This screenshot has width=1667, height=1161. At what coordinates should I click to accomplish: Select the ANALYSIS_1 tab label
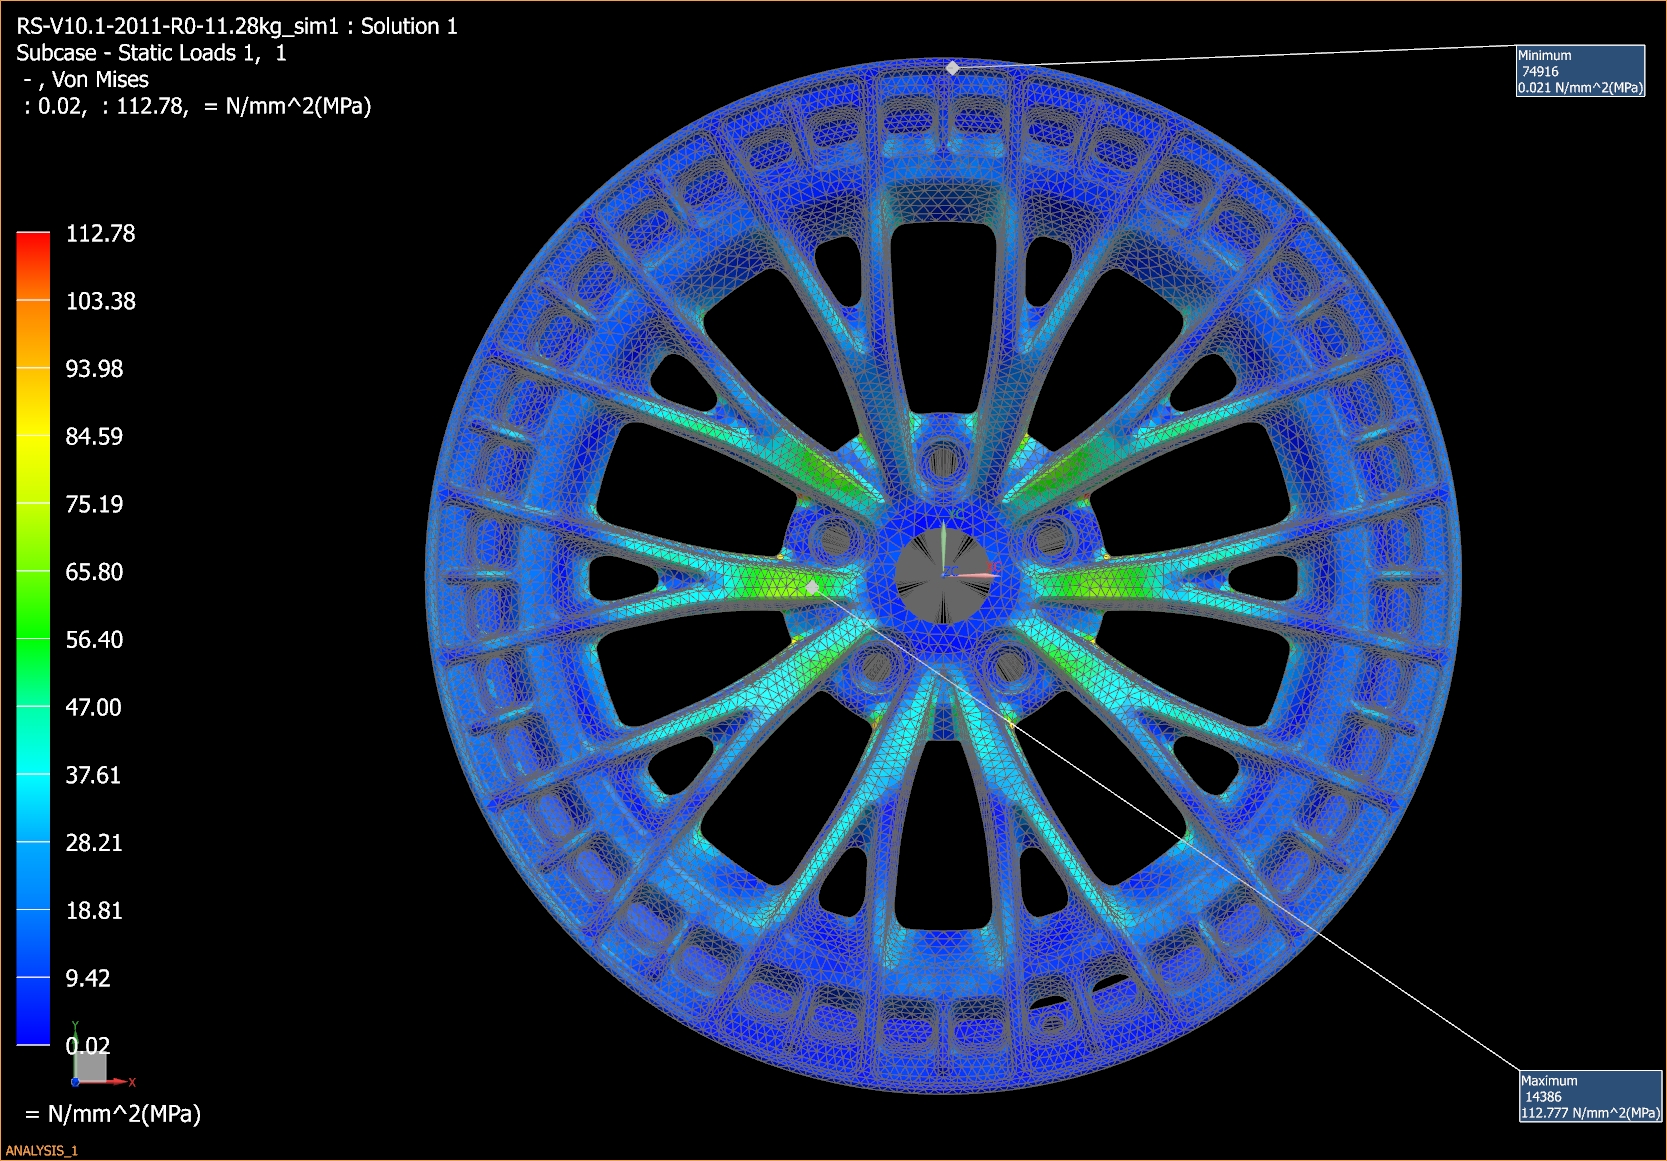[43, 1149]
